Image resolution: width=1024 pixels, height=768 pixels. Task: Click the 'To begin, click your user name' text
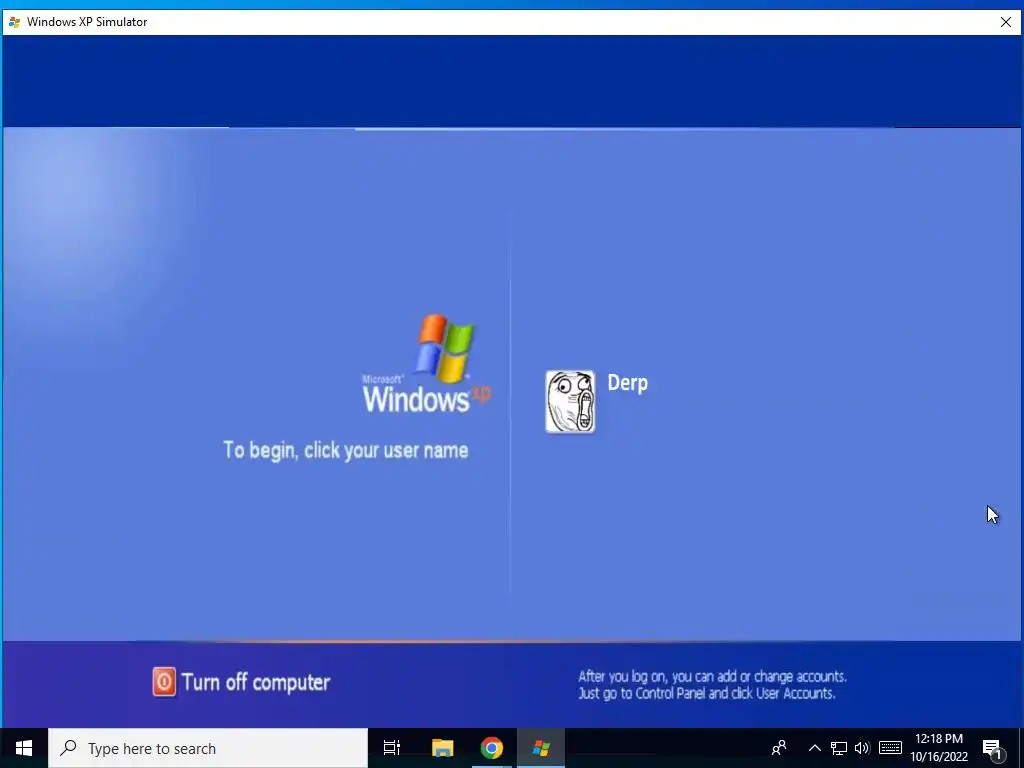[345, 451]
